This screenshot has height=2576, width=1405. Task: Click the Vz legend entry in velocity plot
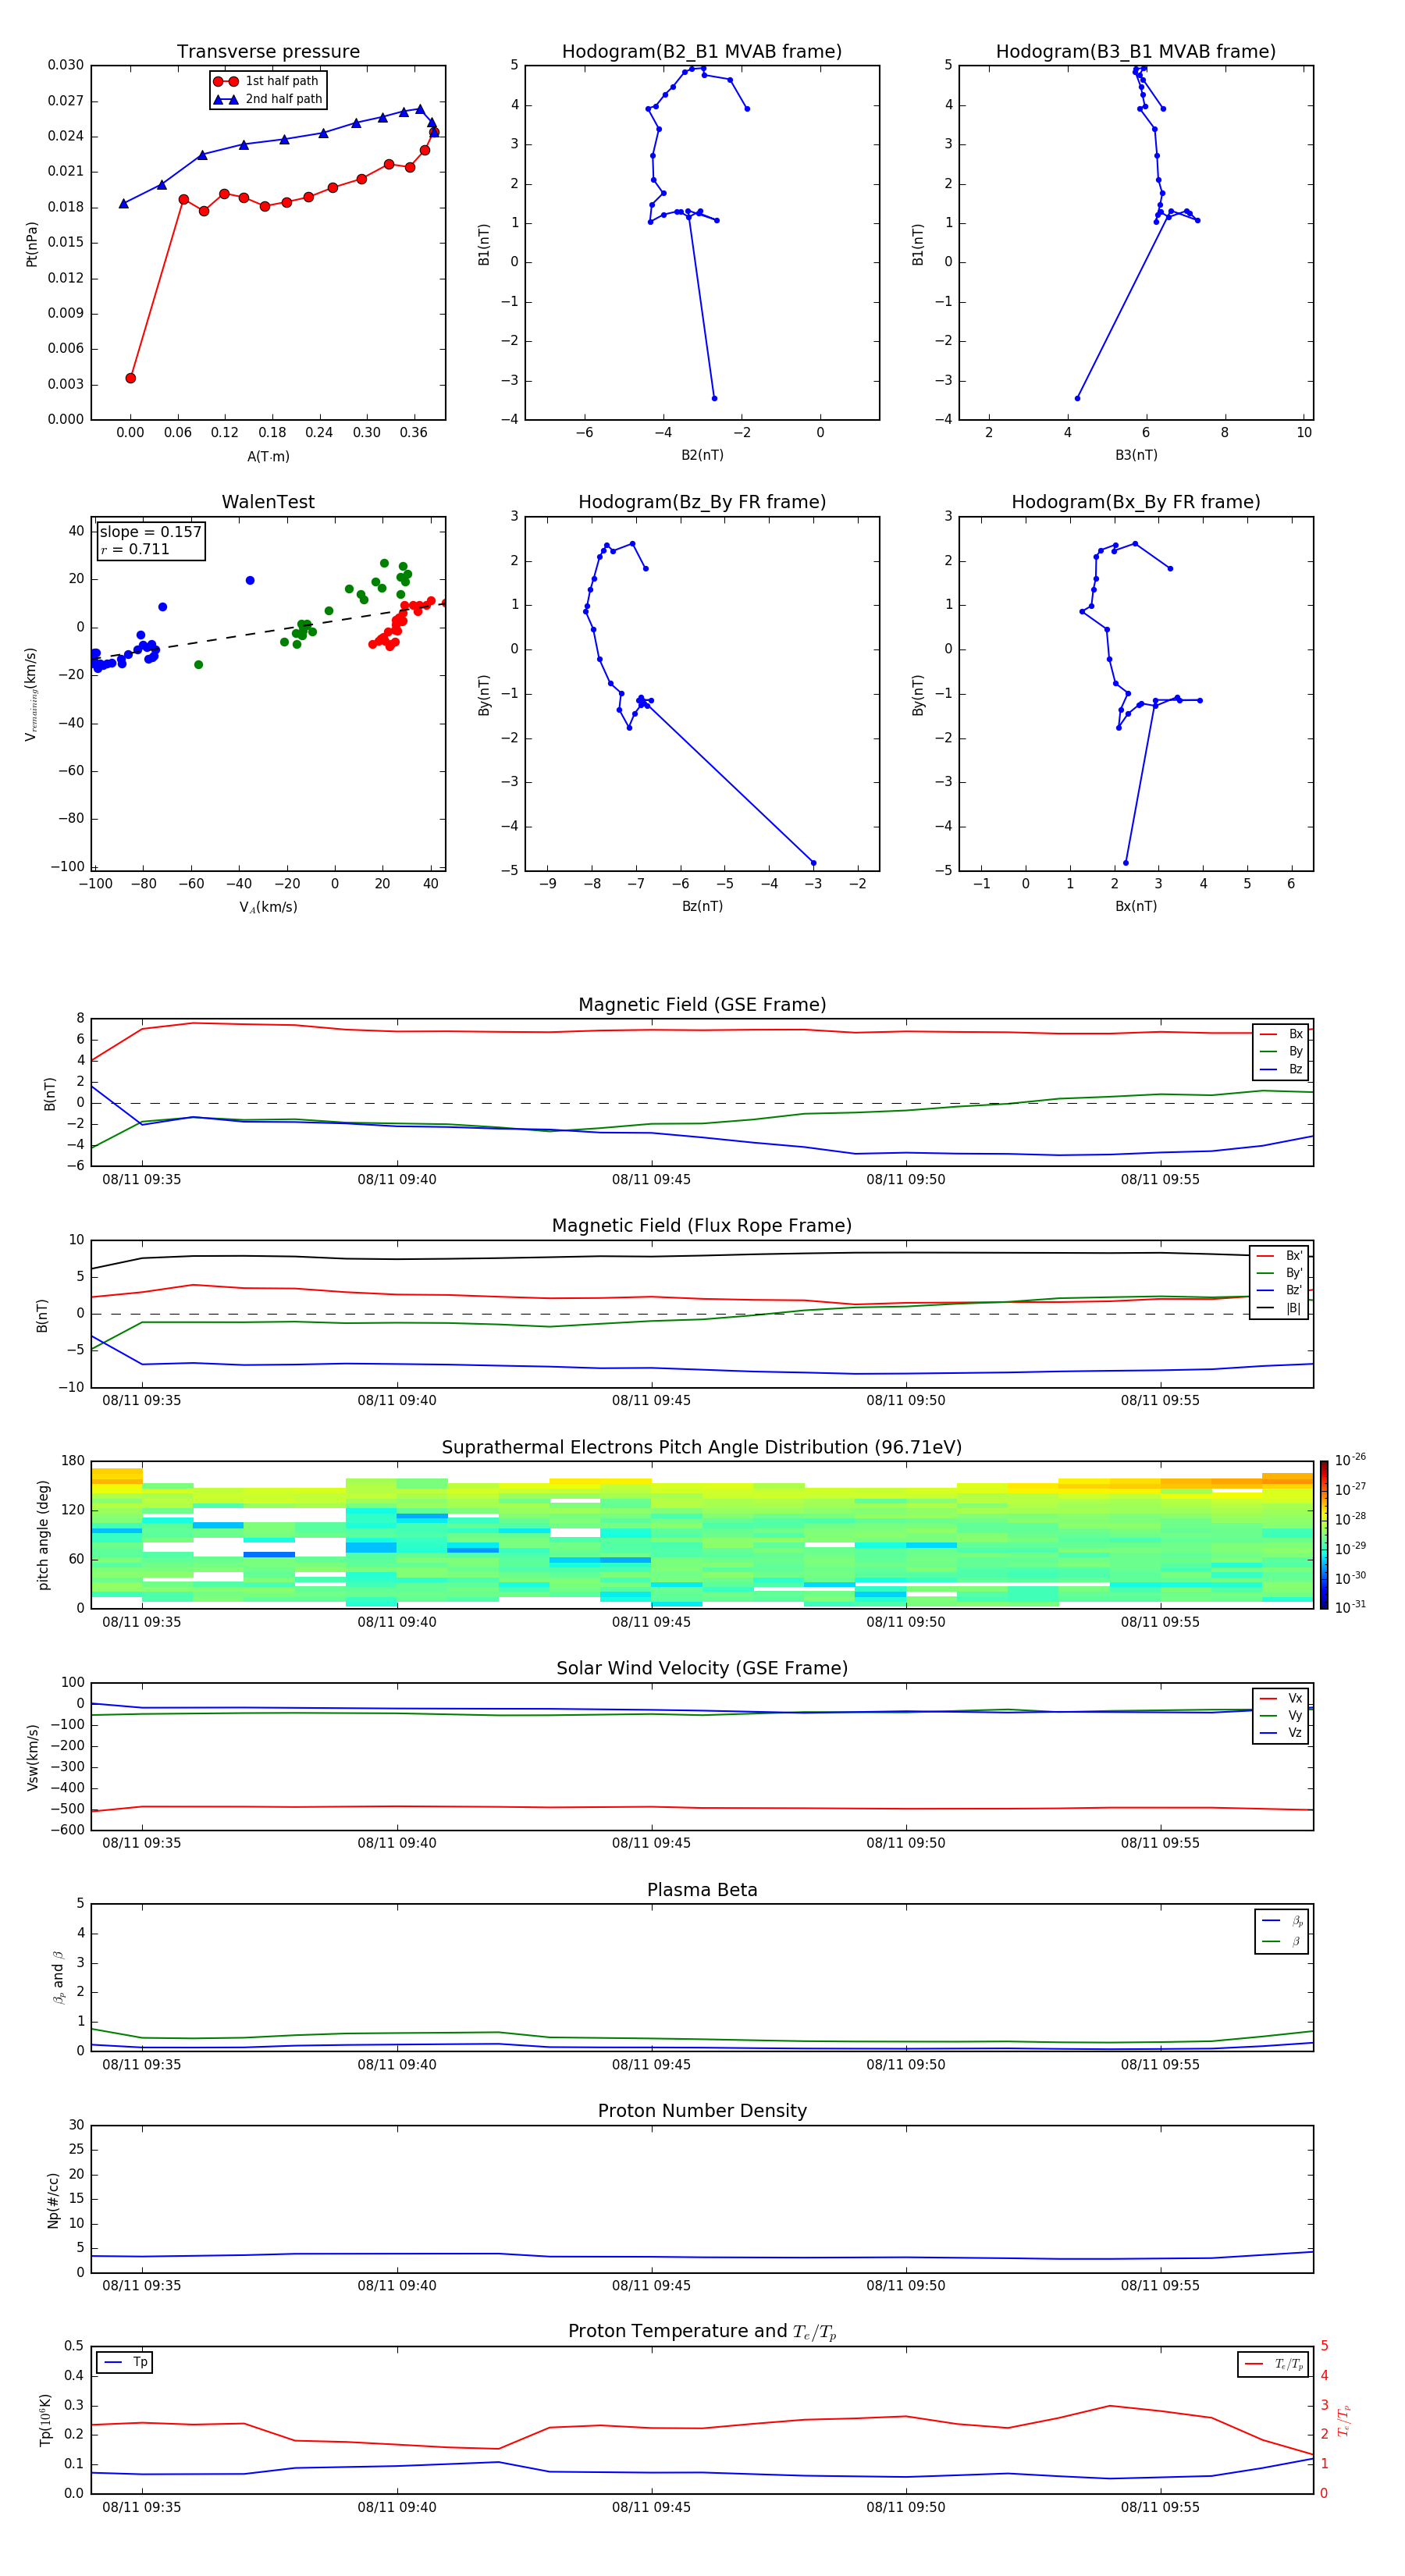[x=1282, y=1733]
